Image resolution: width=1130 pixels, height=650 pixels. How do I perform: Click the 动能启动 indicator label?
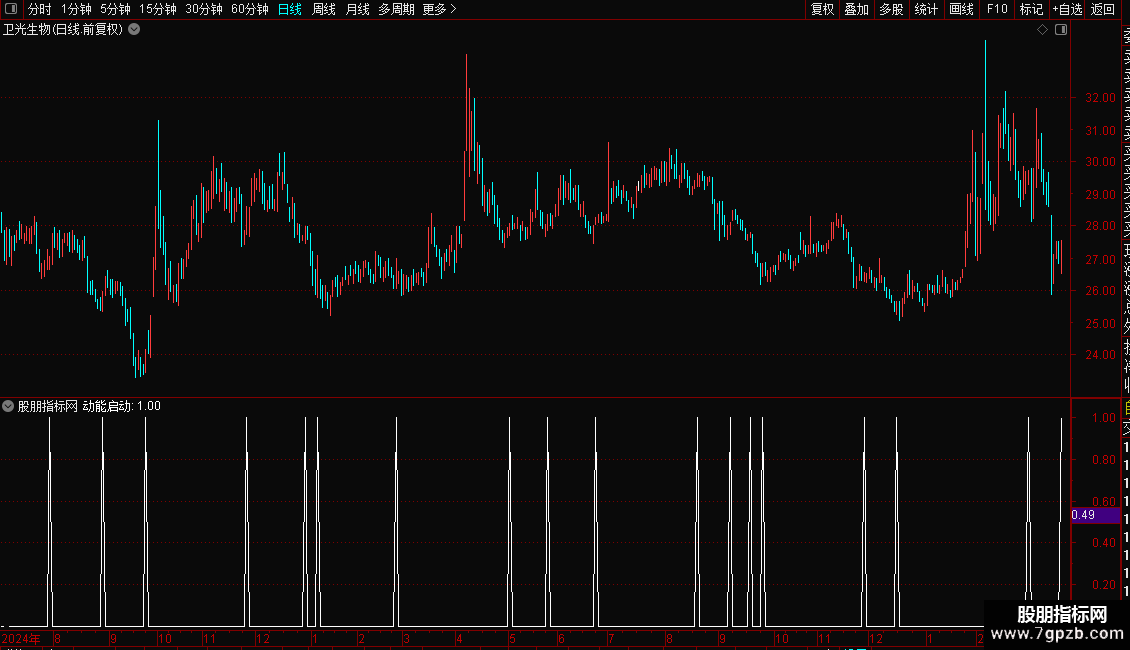(x=107, y=406)
